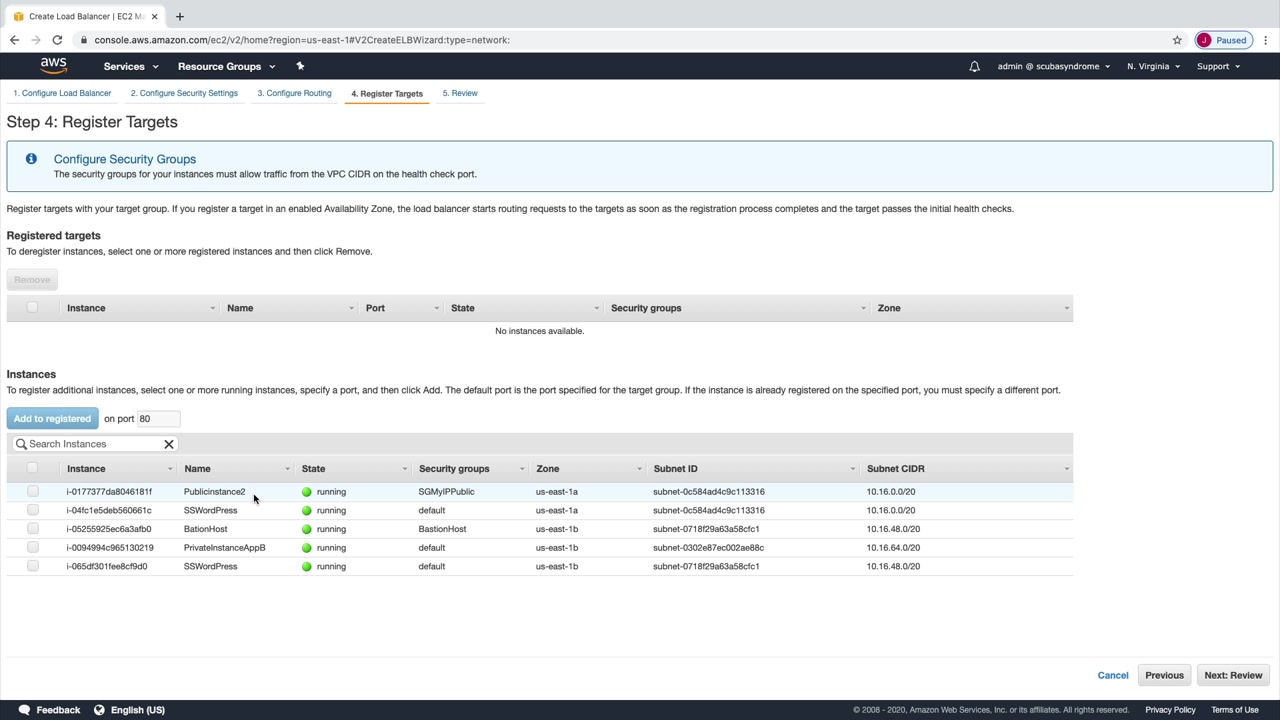Open the admin @ scubasyndrome account menu
This screenshot has width=1280, height=720.
pyautogui.click(x=1055, y=67)
